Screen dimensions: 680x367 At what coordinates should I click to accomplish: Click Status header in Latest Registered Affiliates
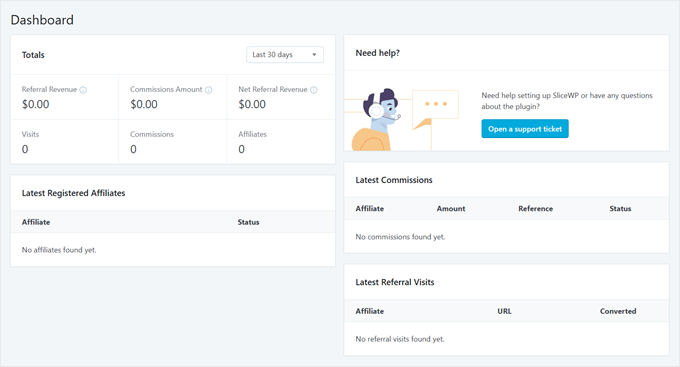(x=248, y=222)
